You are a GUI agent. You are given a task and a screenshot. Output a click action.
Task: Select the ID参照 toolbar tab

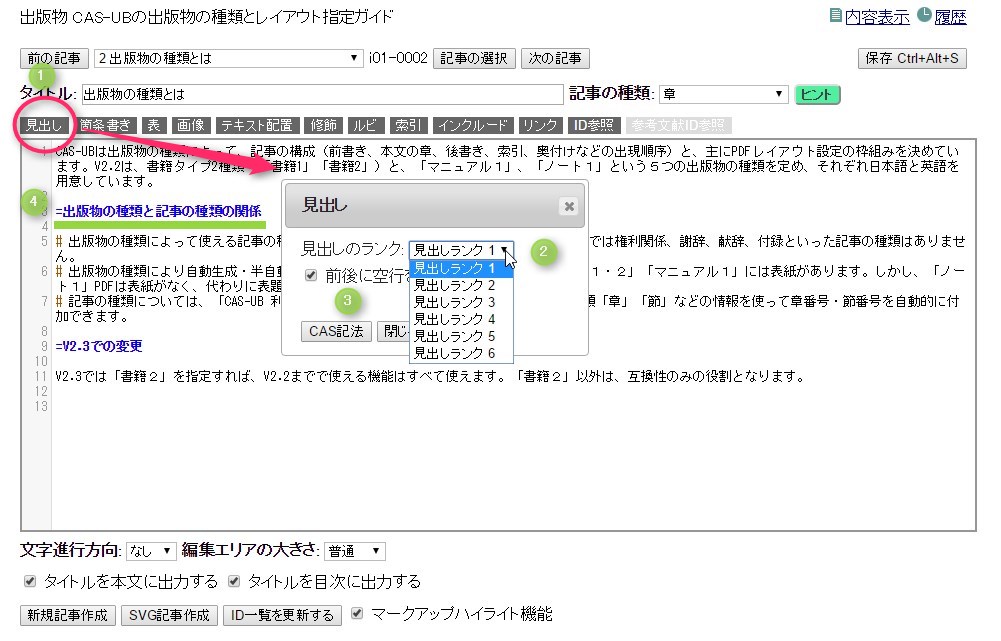point(593,125)
